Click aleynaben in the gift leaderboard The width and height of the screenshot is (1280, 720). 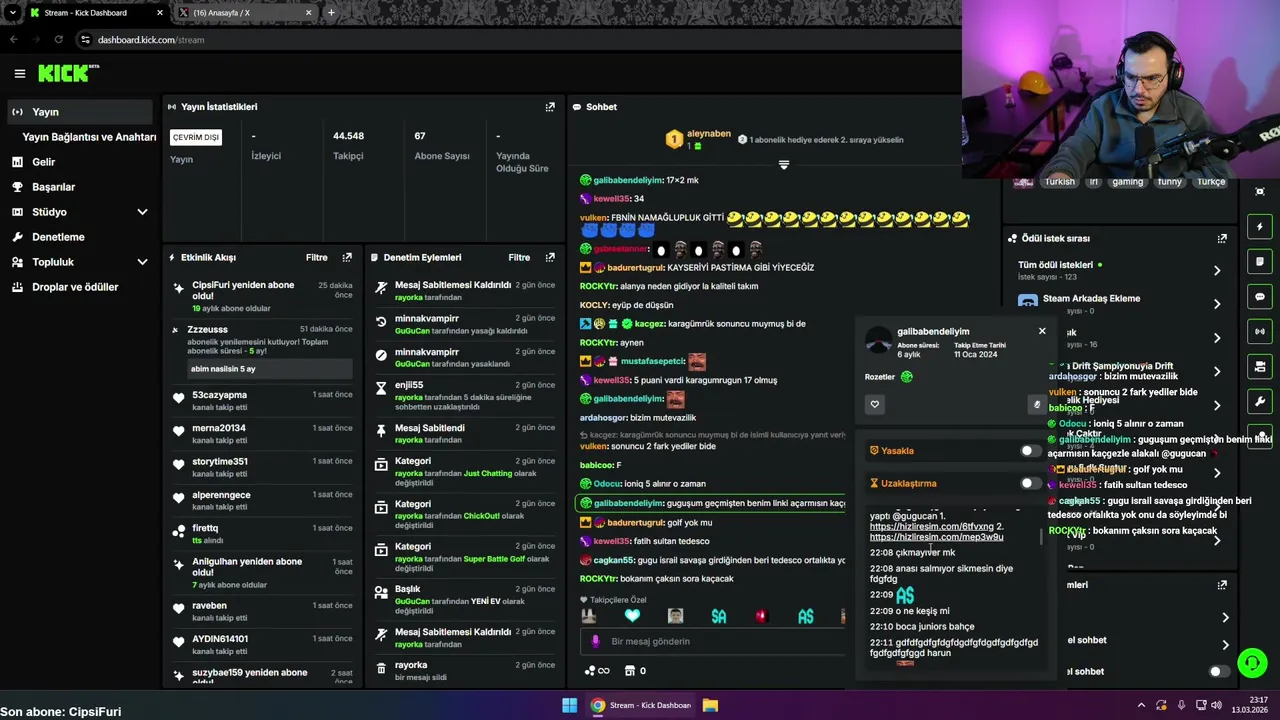coord(708,134)
